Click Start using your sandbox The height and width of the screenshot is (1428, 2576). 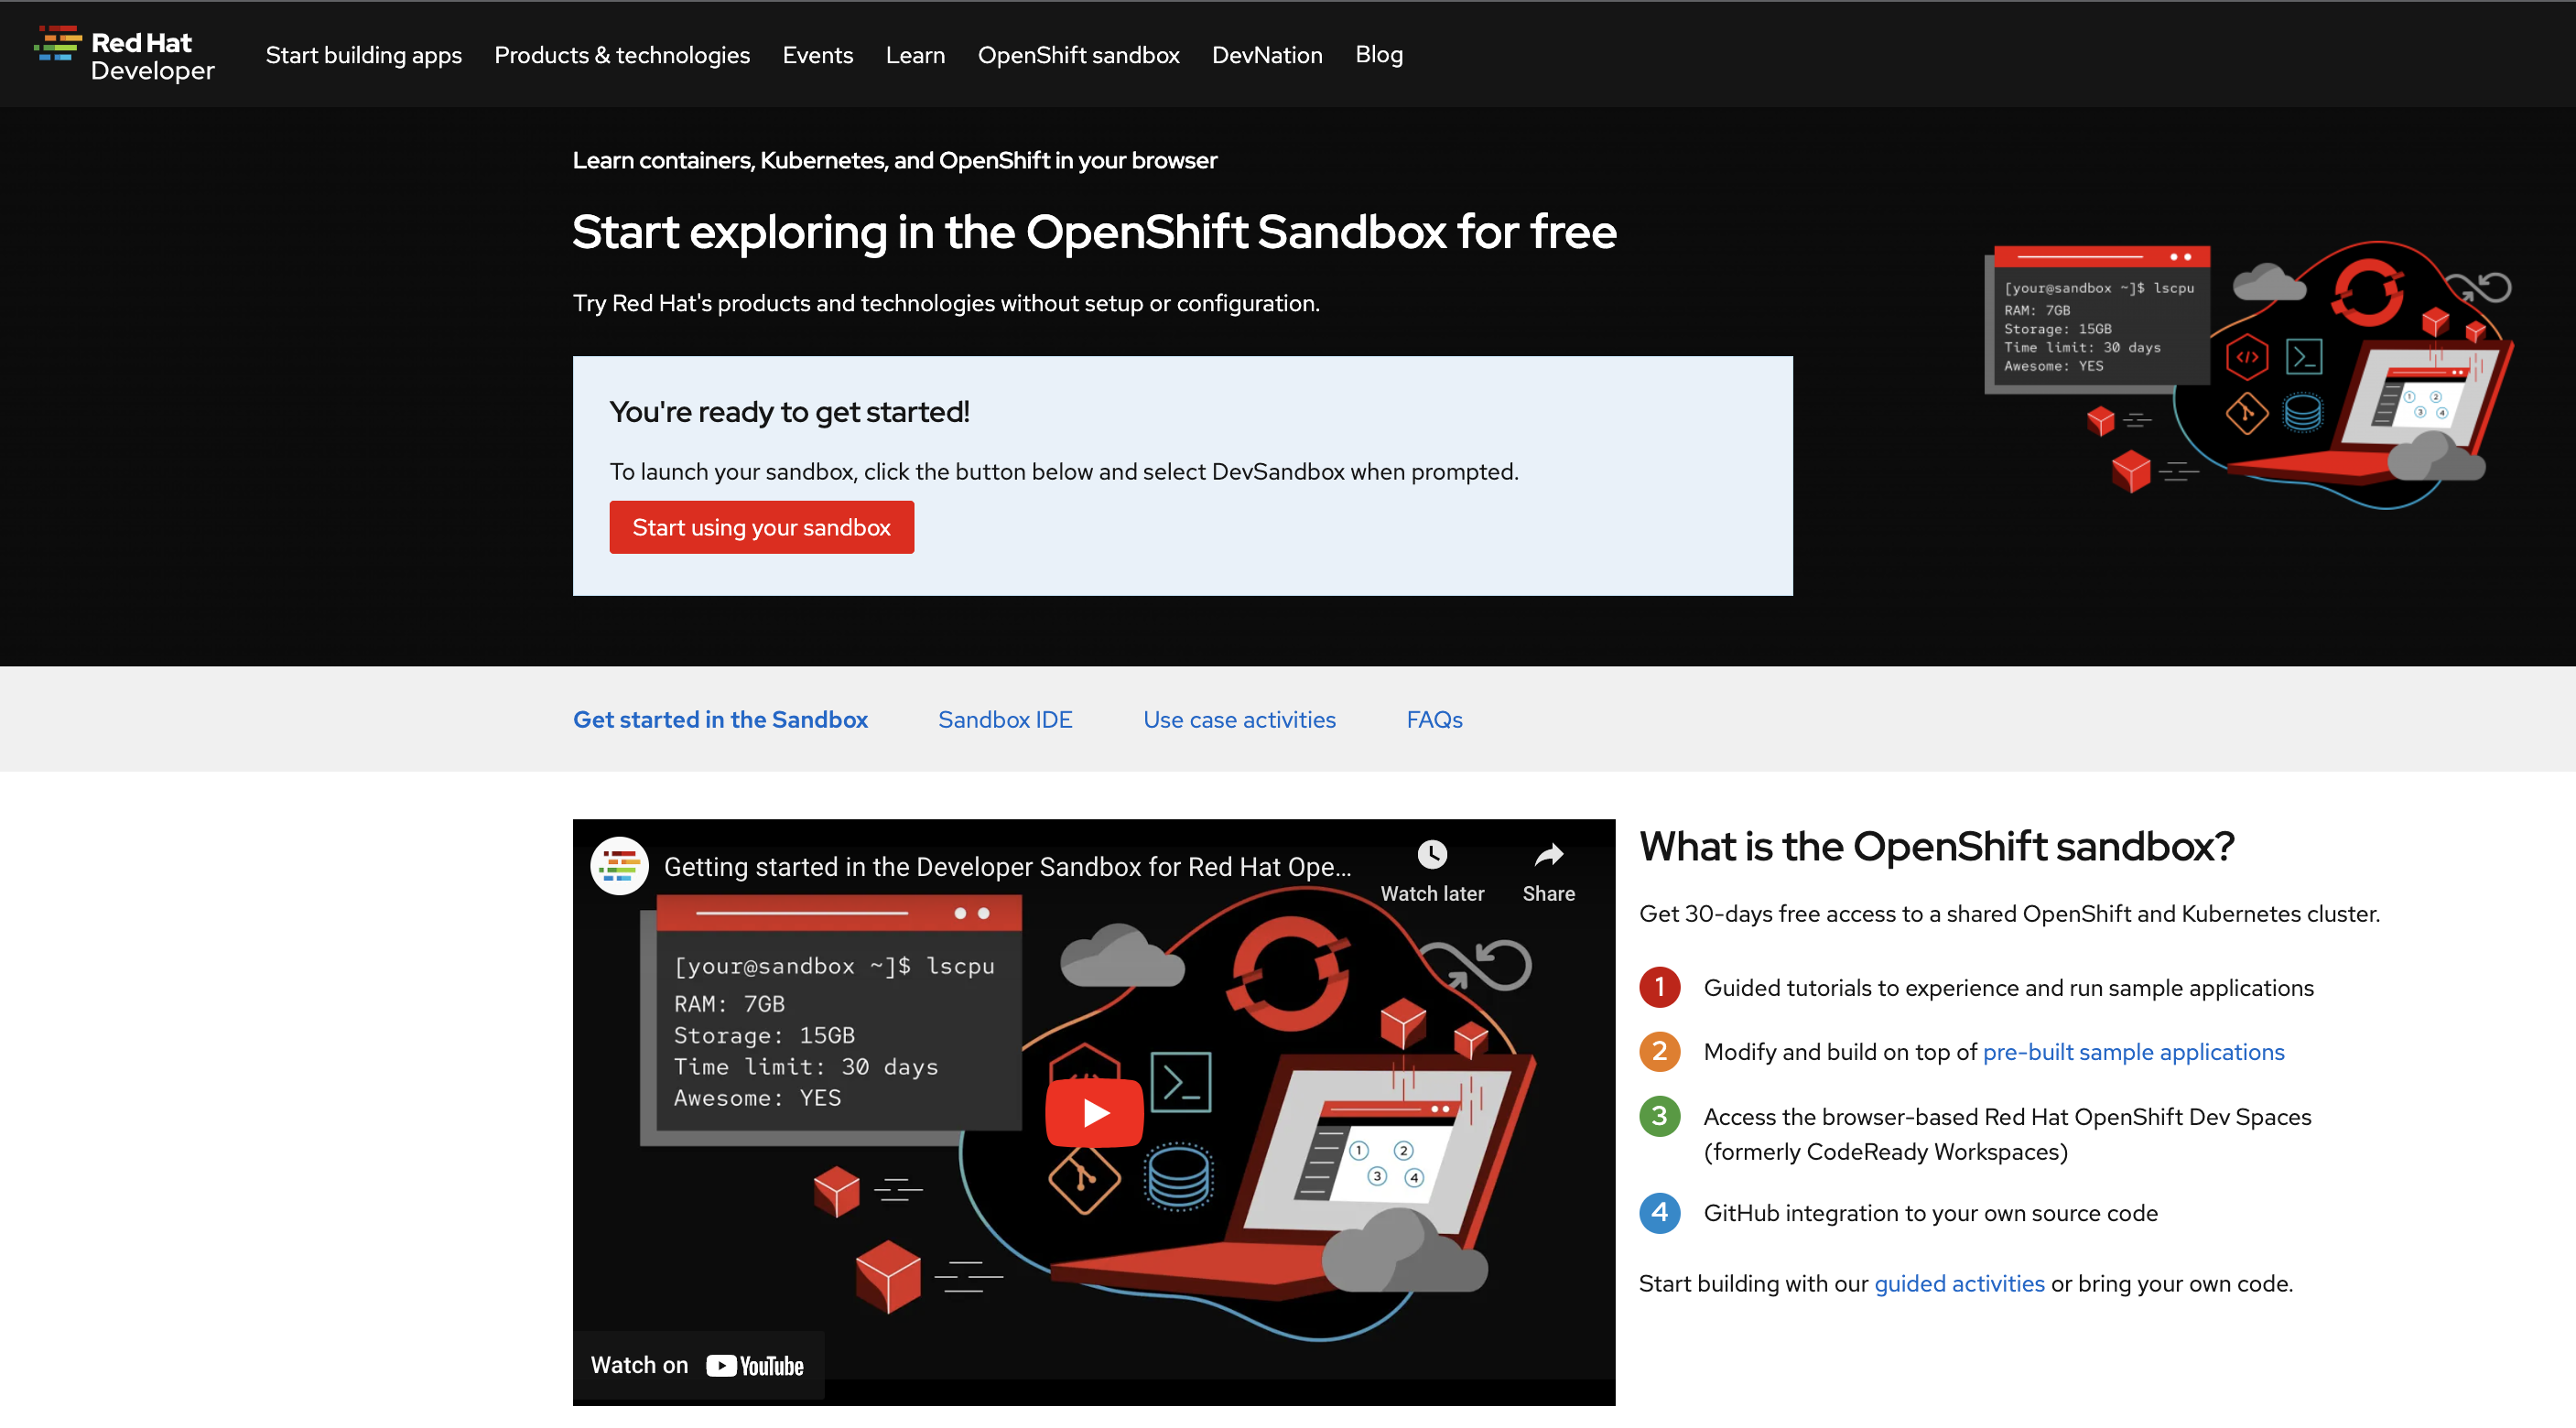point(761,527)
